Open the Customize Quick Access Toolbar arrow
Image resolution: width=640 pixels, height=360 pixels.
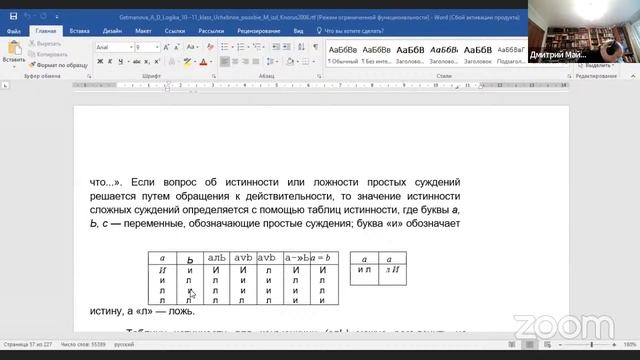pos(57,17)
